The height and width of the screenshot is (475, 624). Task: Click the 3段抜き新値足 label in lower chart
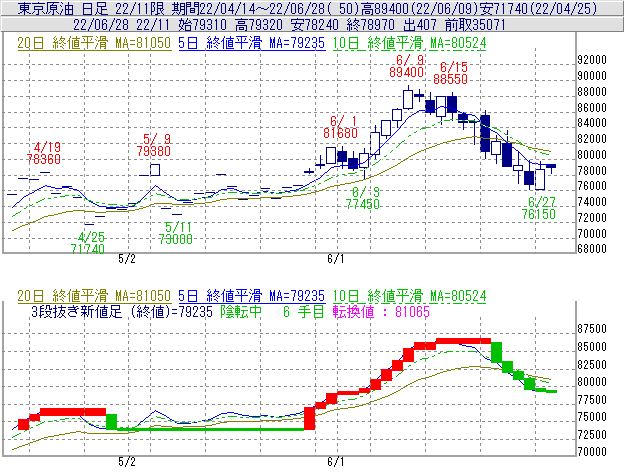pyautogui.click(x=88, y=311)
